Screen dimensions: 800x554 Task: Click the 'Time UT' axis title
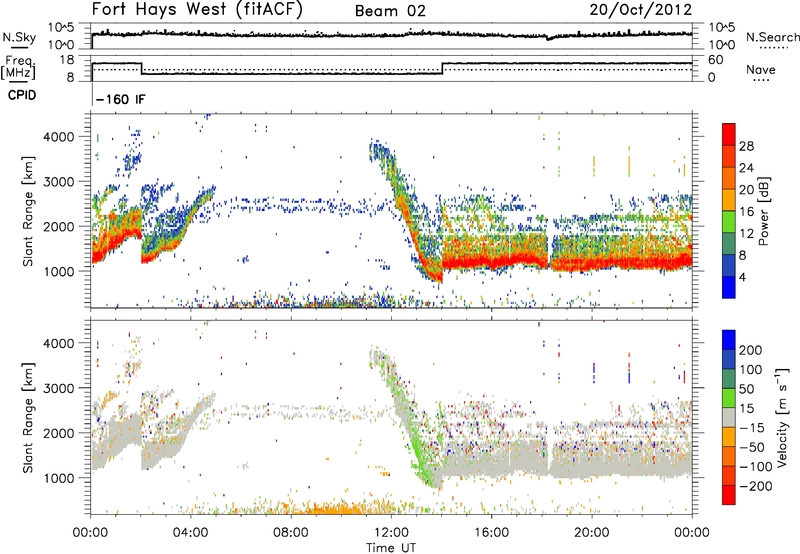click(x=391, y=548)
